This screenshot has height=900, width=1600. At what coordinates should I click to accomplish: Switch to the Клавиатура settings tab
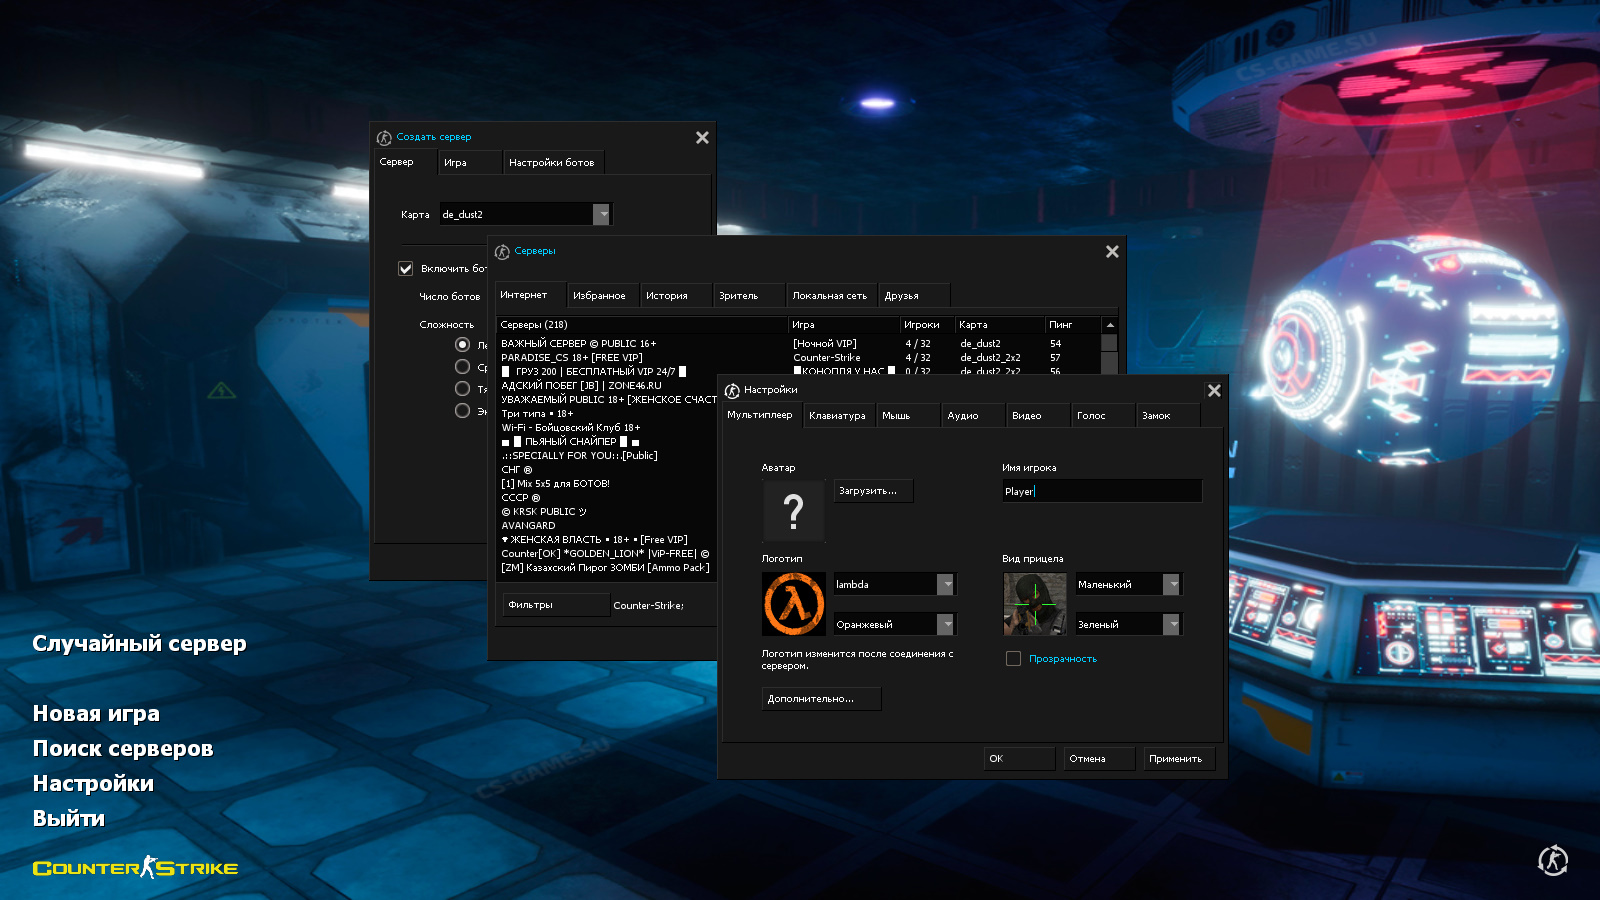coord(837,416)
